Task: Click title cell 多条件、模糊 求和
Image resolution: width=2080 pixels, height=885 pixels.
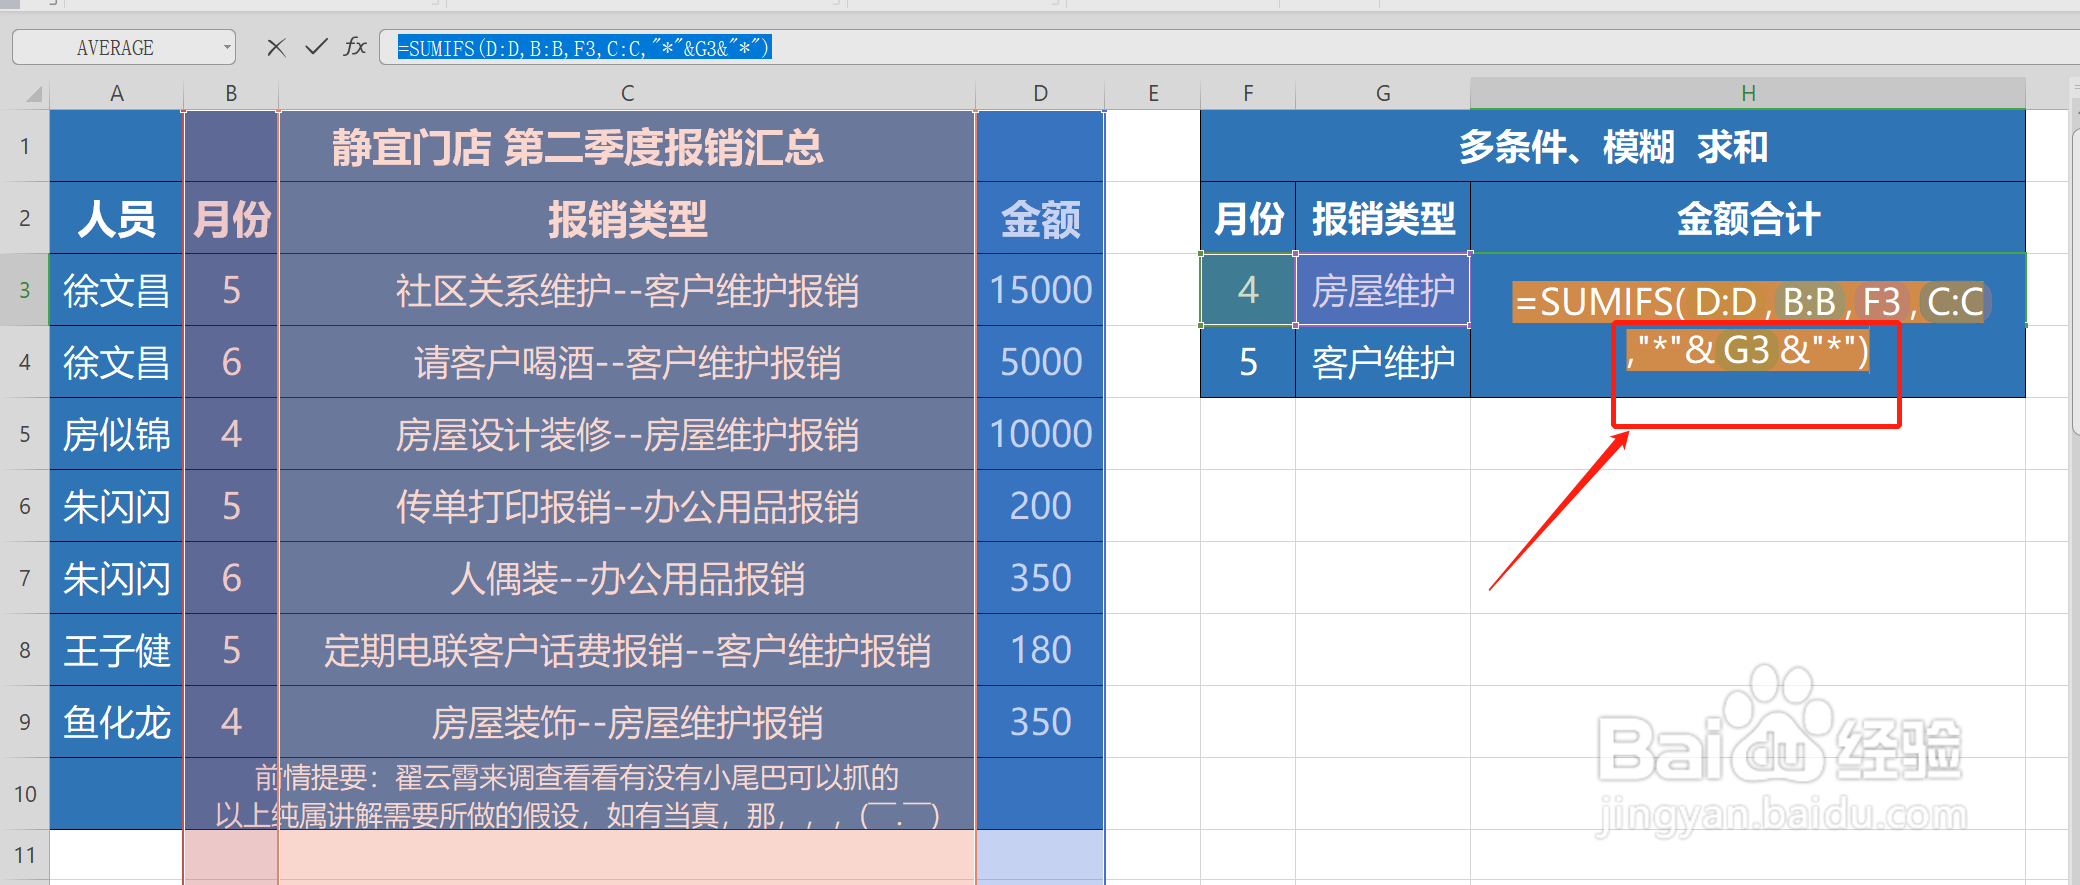Action: point(1613,146)
